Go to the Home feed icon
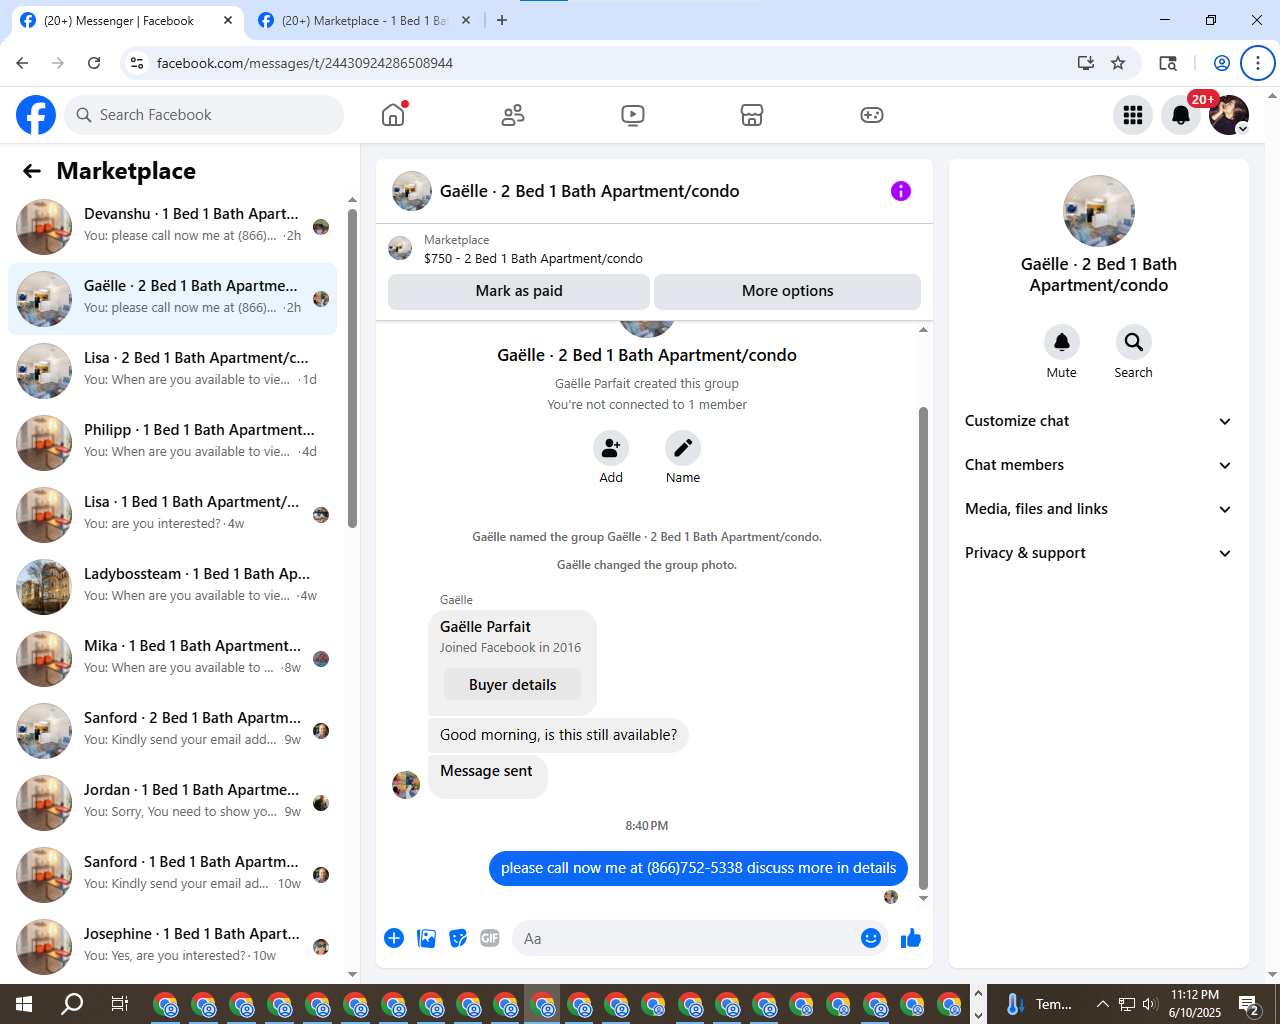The width and height of the screenshot is (1280, 1024). (393, 115)
